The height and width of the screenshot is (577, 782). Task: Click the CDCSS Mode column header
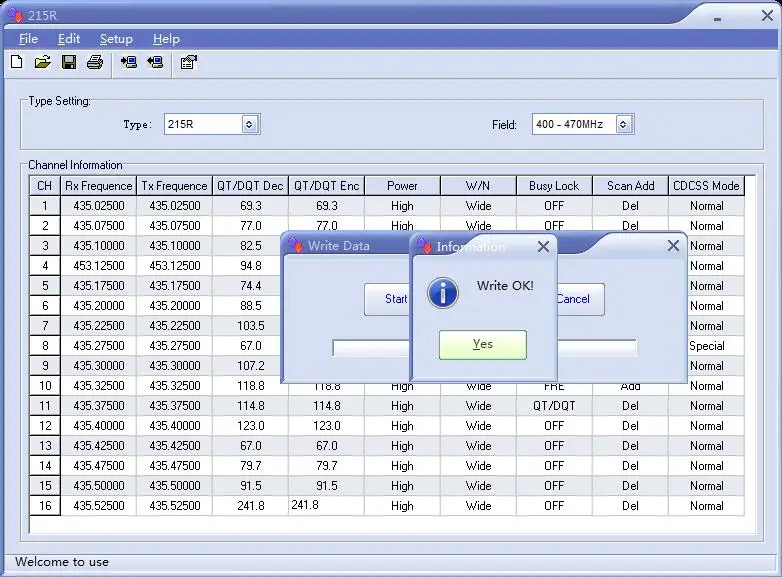click(706, 186)
